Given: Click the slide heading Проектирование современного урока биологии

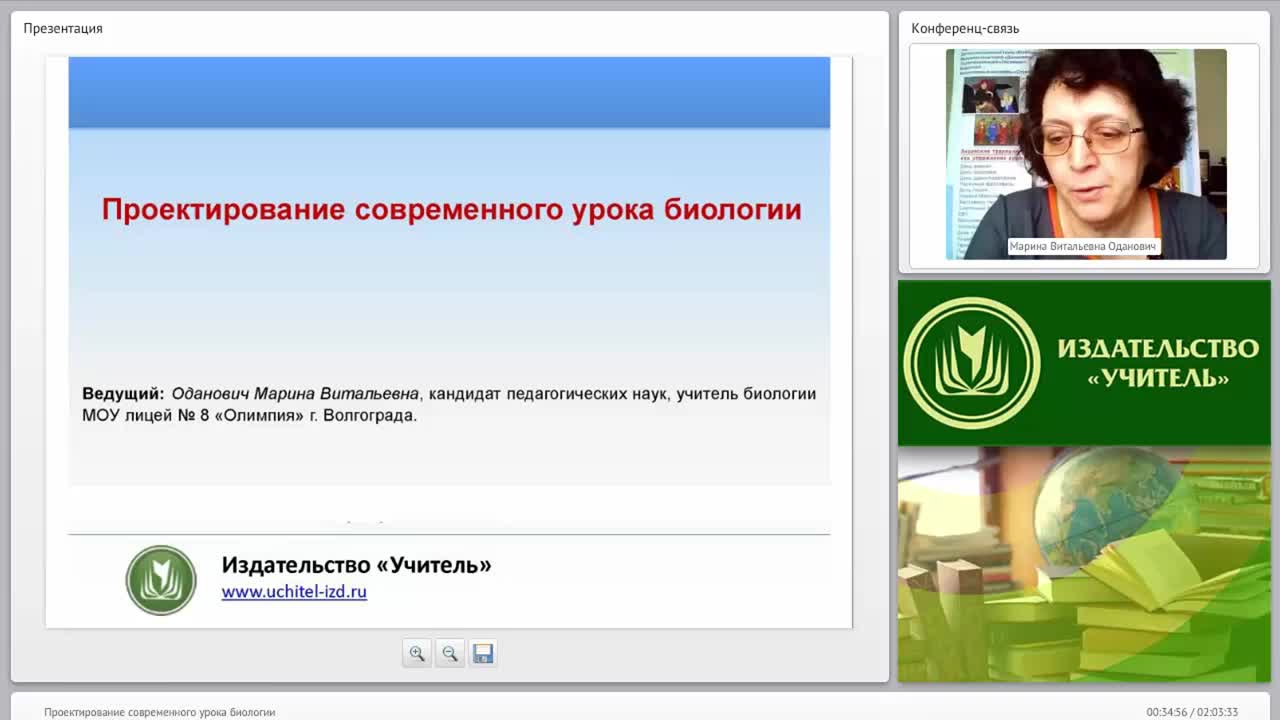Looking at the screenshot, I should point(451,210).
